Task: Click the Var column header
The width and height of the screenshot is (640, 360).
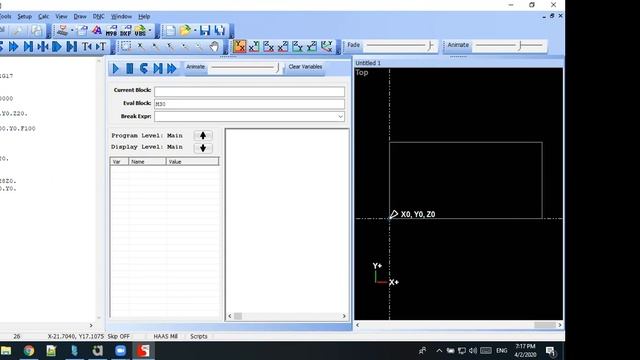Action: (120, 162)
